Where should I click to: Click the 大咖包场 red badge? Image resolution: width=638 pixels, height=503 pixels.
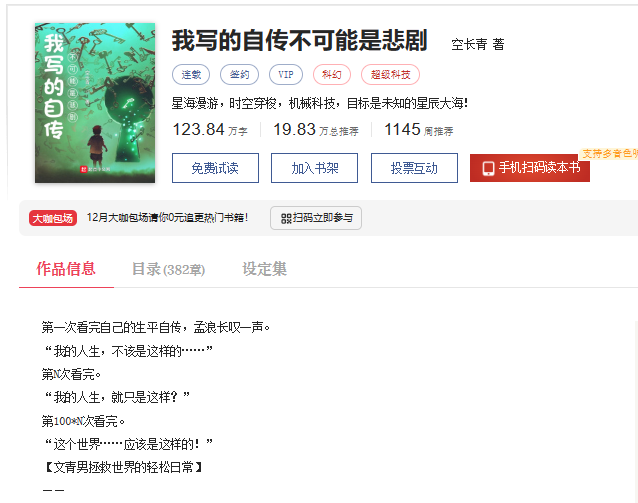click(53, 218)
